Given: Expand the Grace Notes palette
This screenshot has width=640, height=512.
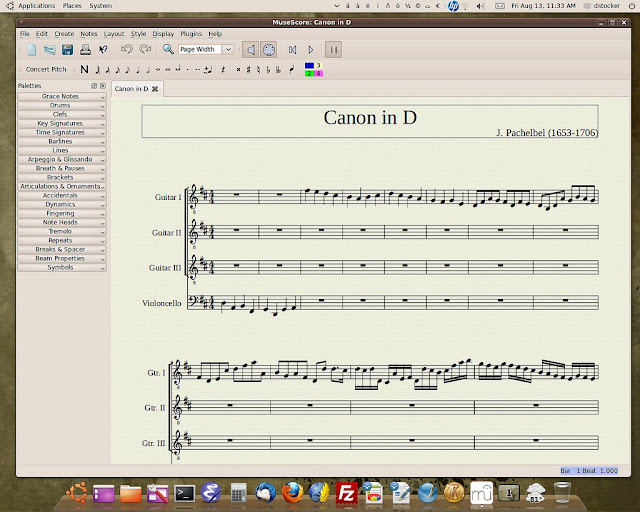Looking at the screenshot, I should (x=62, y=96).
